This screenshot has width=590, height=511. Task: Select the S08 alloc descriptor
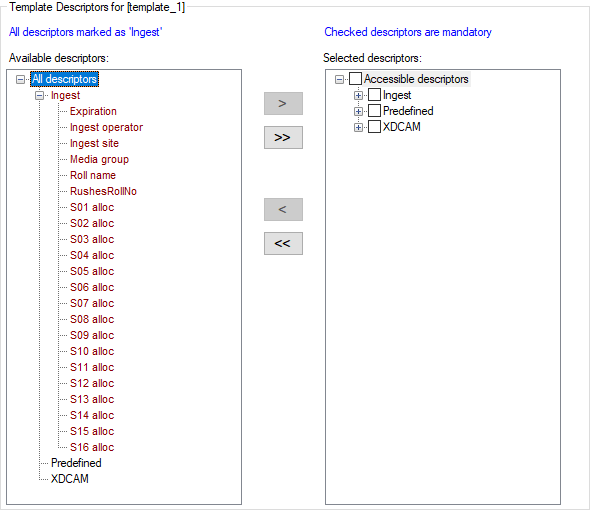click(x=92, y=319)
